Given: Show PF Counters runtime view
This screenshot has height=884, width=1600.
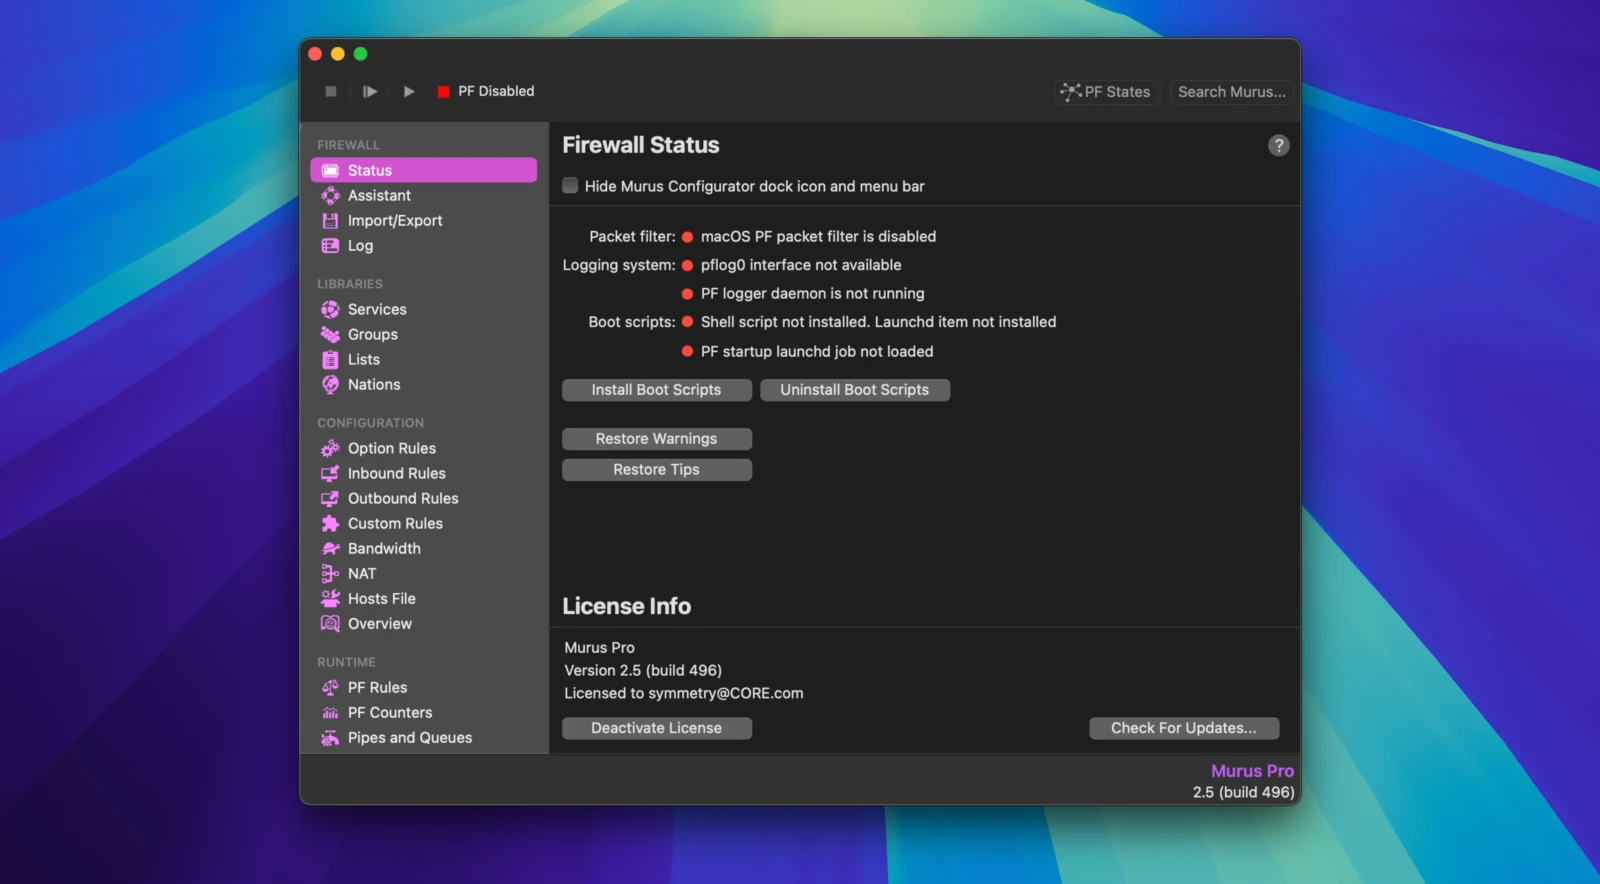Looking at the screenshot, I should pos(389,713).
